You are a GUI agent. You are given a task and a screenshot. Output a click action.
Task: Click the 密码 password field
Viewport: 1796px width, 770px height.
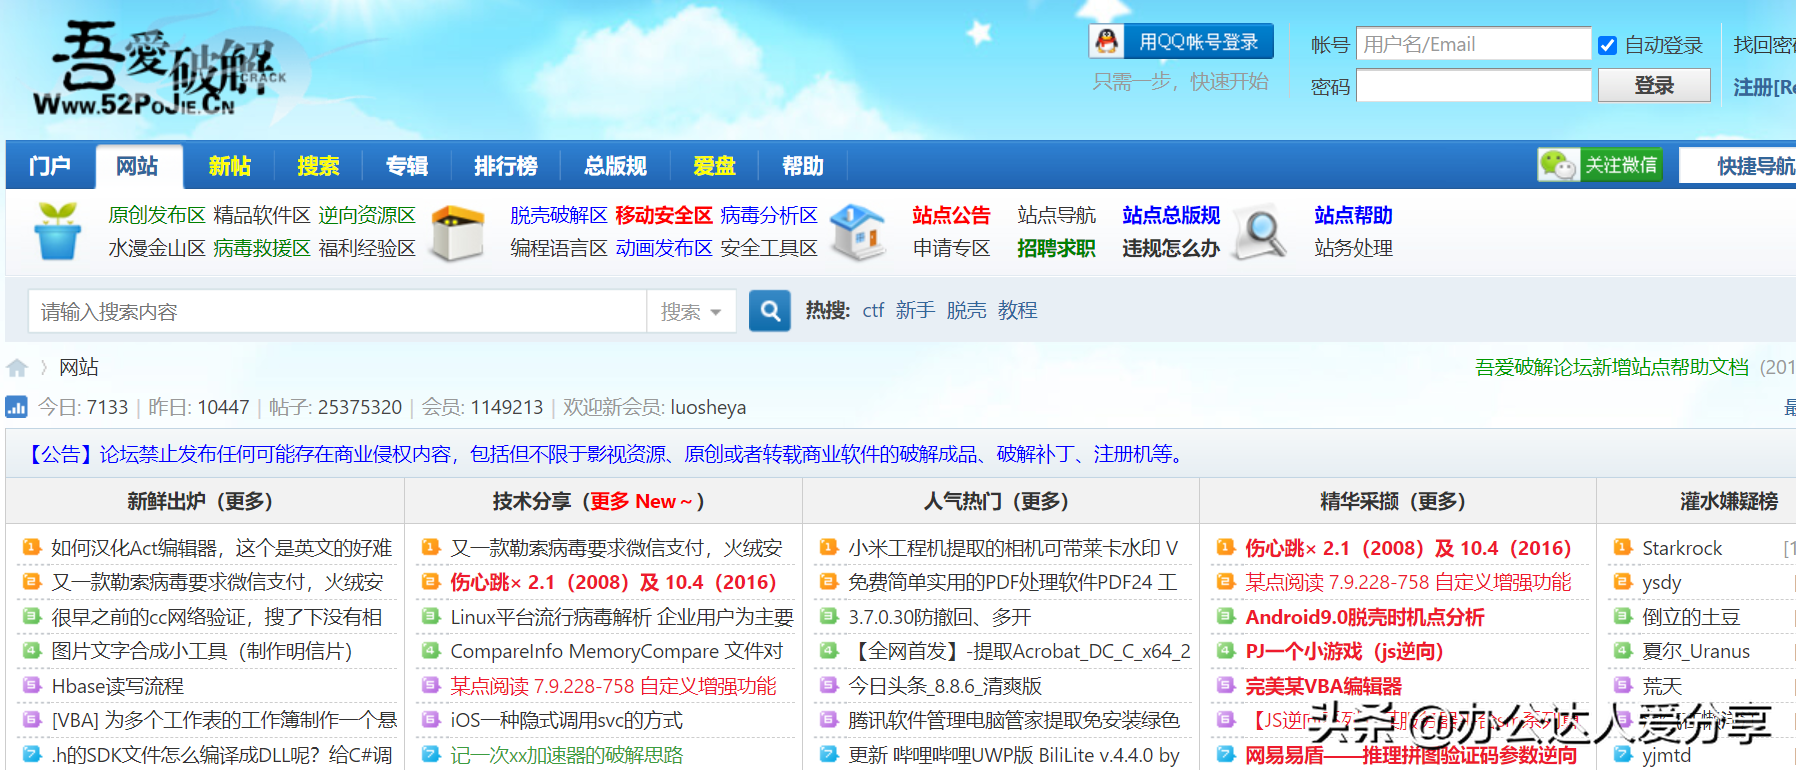click(1473, 86)
